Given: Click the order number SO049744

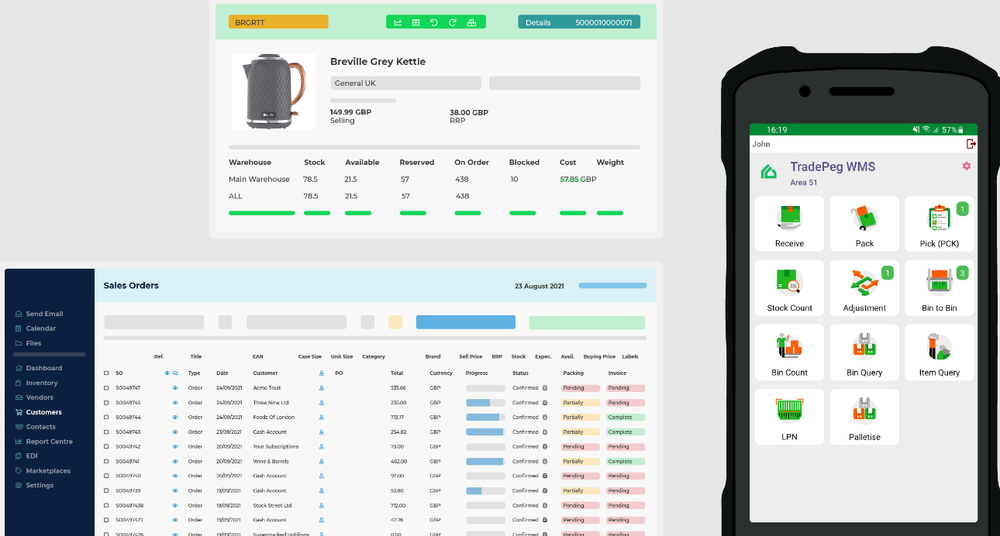Looking at the screenshot, I should click(x=128, y=417).
